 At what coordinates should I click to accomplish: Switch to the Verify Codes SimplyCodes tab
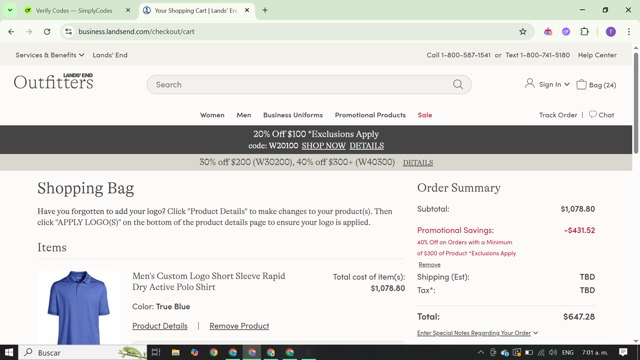(73, 11)
